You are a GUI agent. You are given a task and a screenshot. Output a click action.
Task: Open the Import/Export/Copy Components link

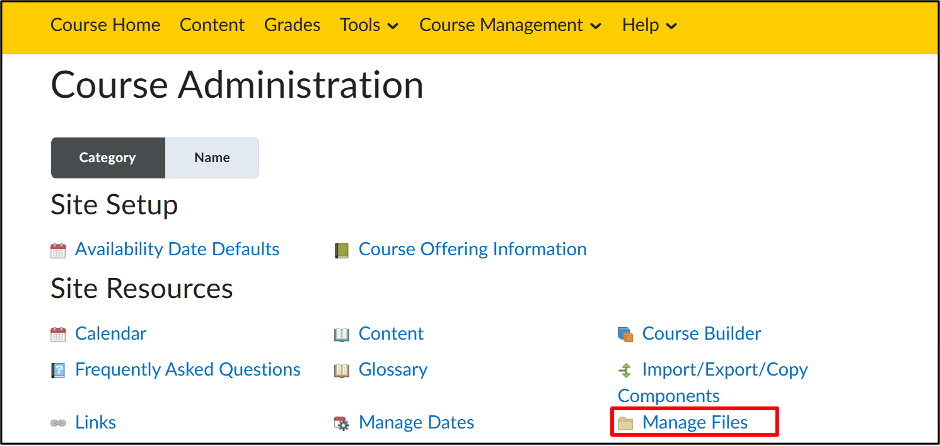[x=724, y=370]
